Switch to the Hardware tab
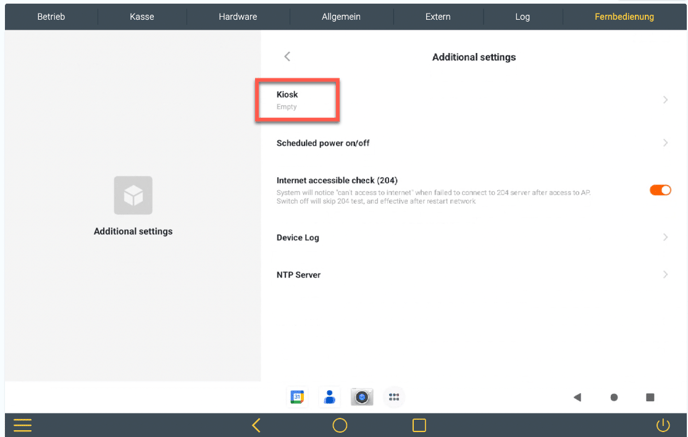 point(238,16)
